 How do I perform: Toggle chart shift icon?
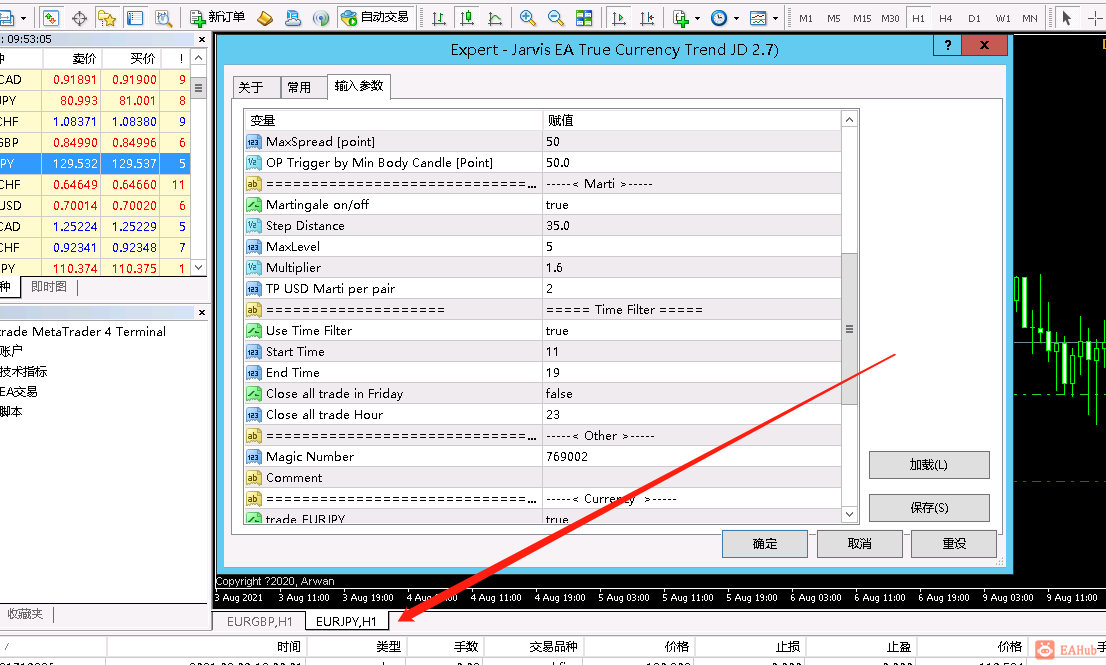(x=647, y=18)
